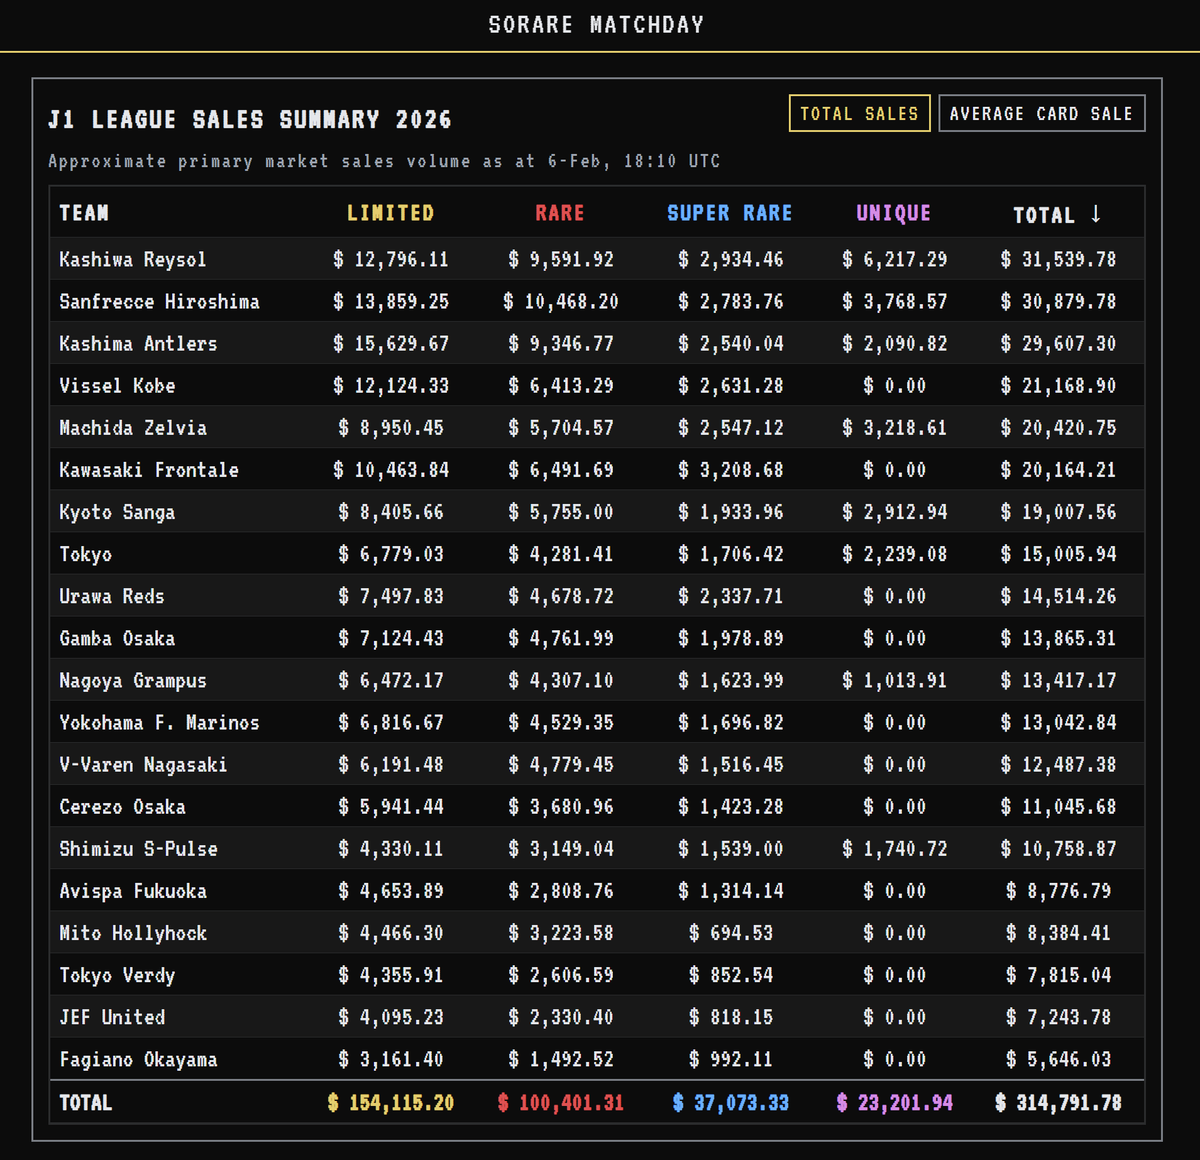Click V-Varen Nagasaki rare $ 4,779.45
The height and width of the screenshot is (1160, 1200).
coord(560,764)
